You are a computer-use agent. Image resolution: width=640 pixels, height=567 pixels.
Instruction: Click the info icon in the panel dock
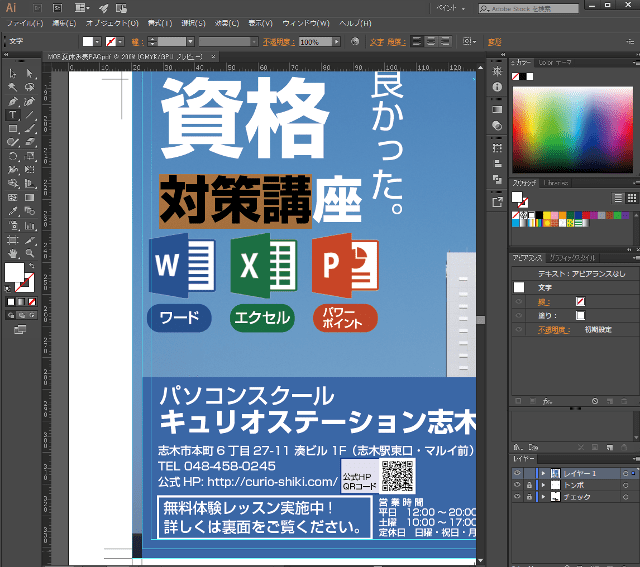point(497,87)
